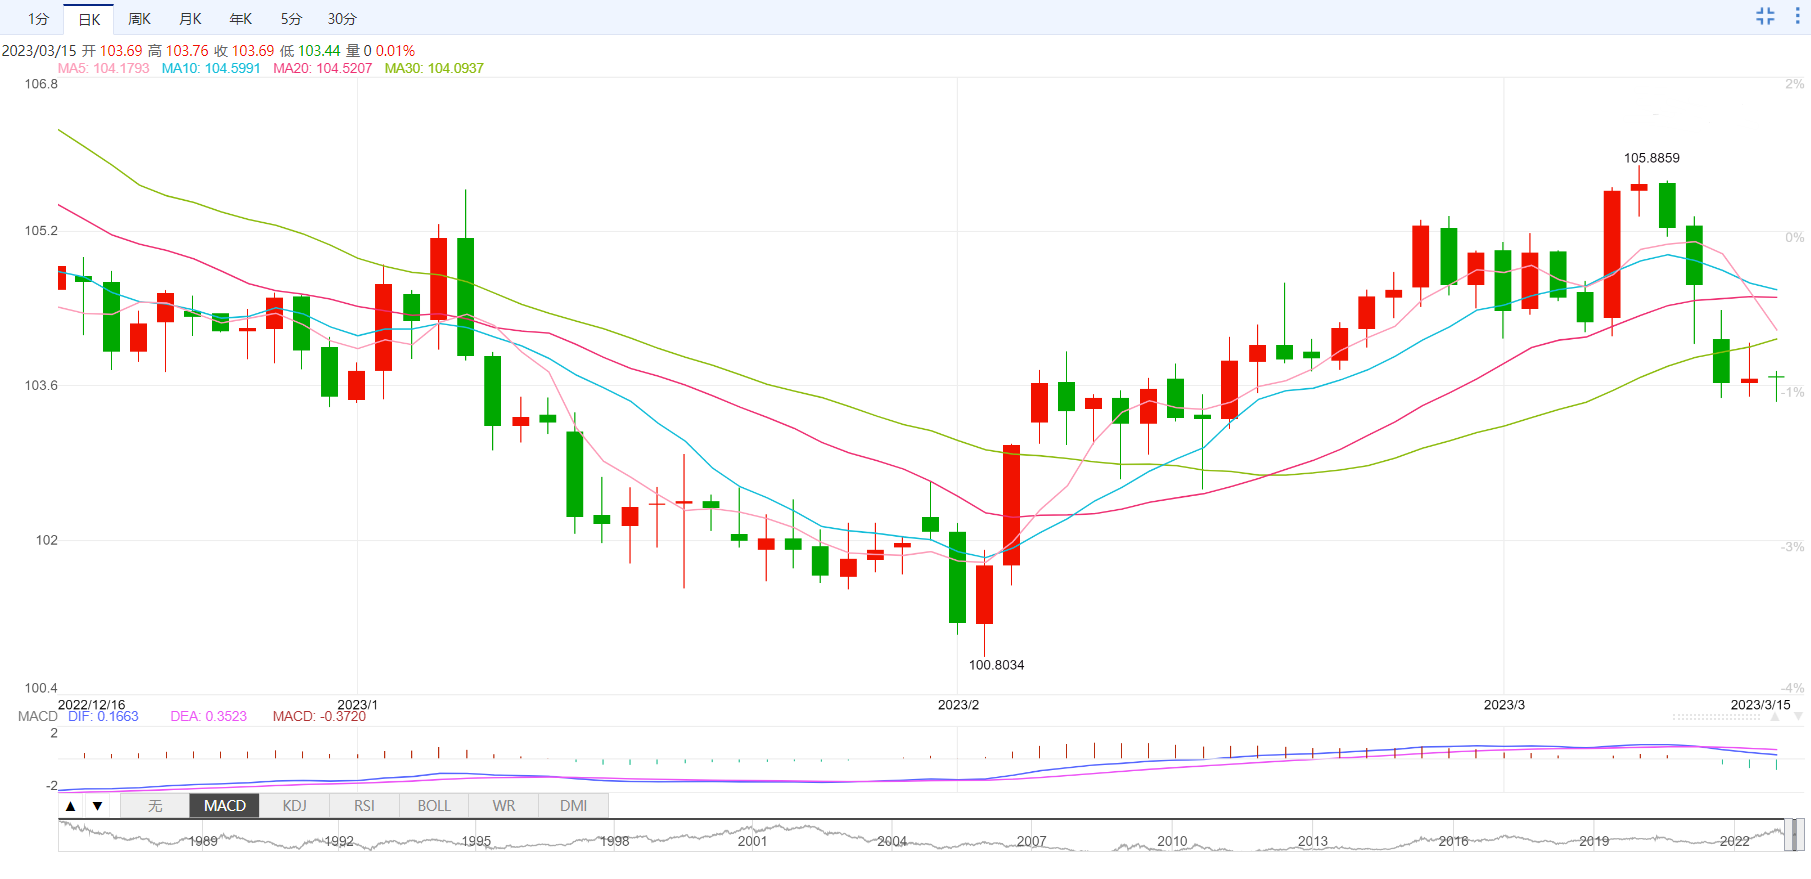Image resolution: width=1811 pixels, height=879 pixels.
Task: Click the 100.8034 low price label
Action: 996,665
